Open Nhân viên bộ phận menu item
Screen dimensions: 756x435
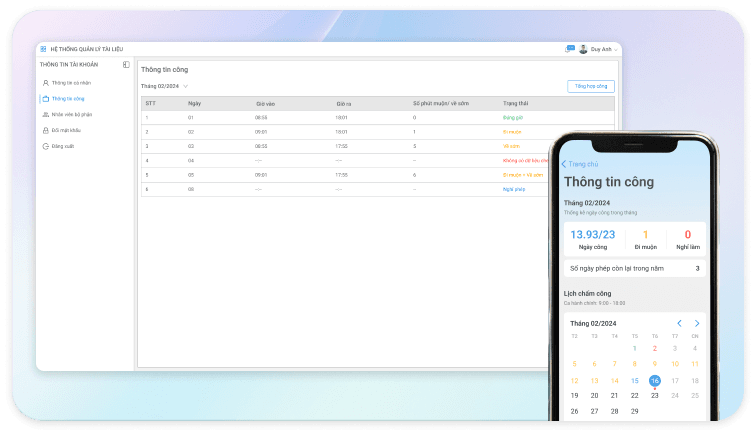pos(72,114)
